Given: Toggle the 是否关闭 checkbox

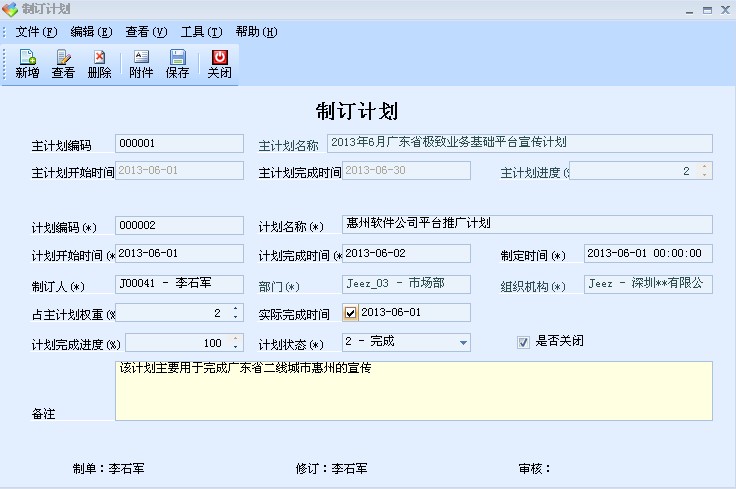Looking at the screenshot, I should [x=523, y=342].
